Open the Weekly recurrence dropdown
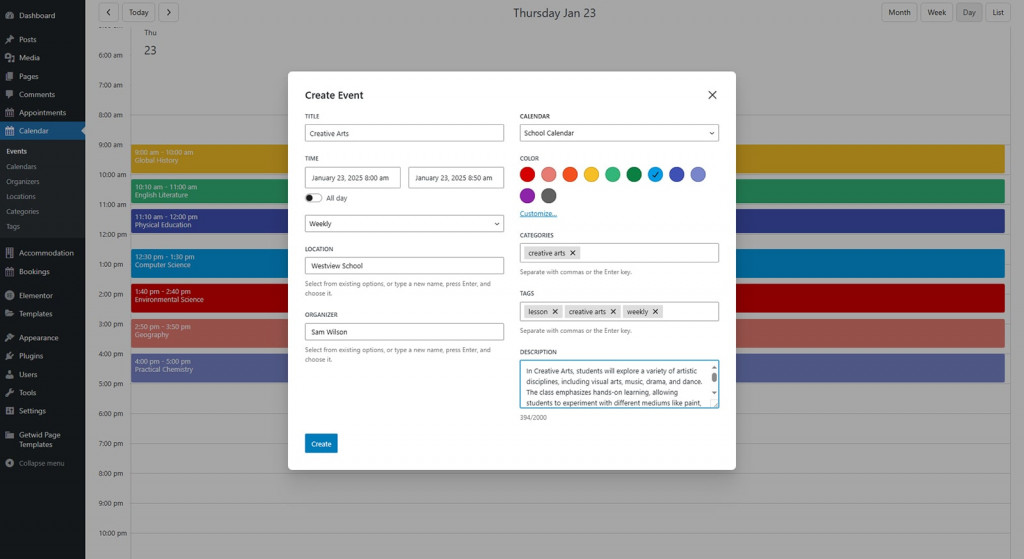 point(404,223)
